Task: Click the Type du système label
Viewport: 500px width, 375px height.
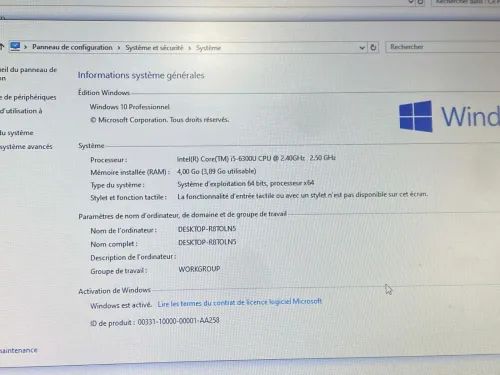Action: [x=117, y=185]
